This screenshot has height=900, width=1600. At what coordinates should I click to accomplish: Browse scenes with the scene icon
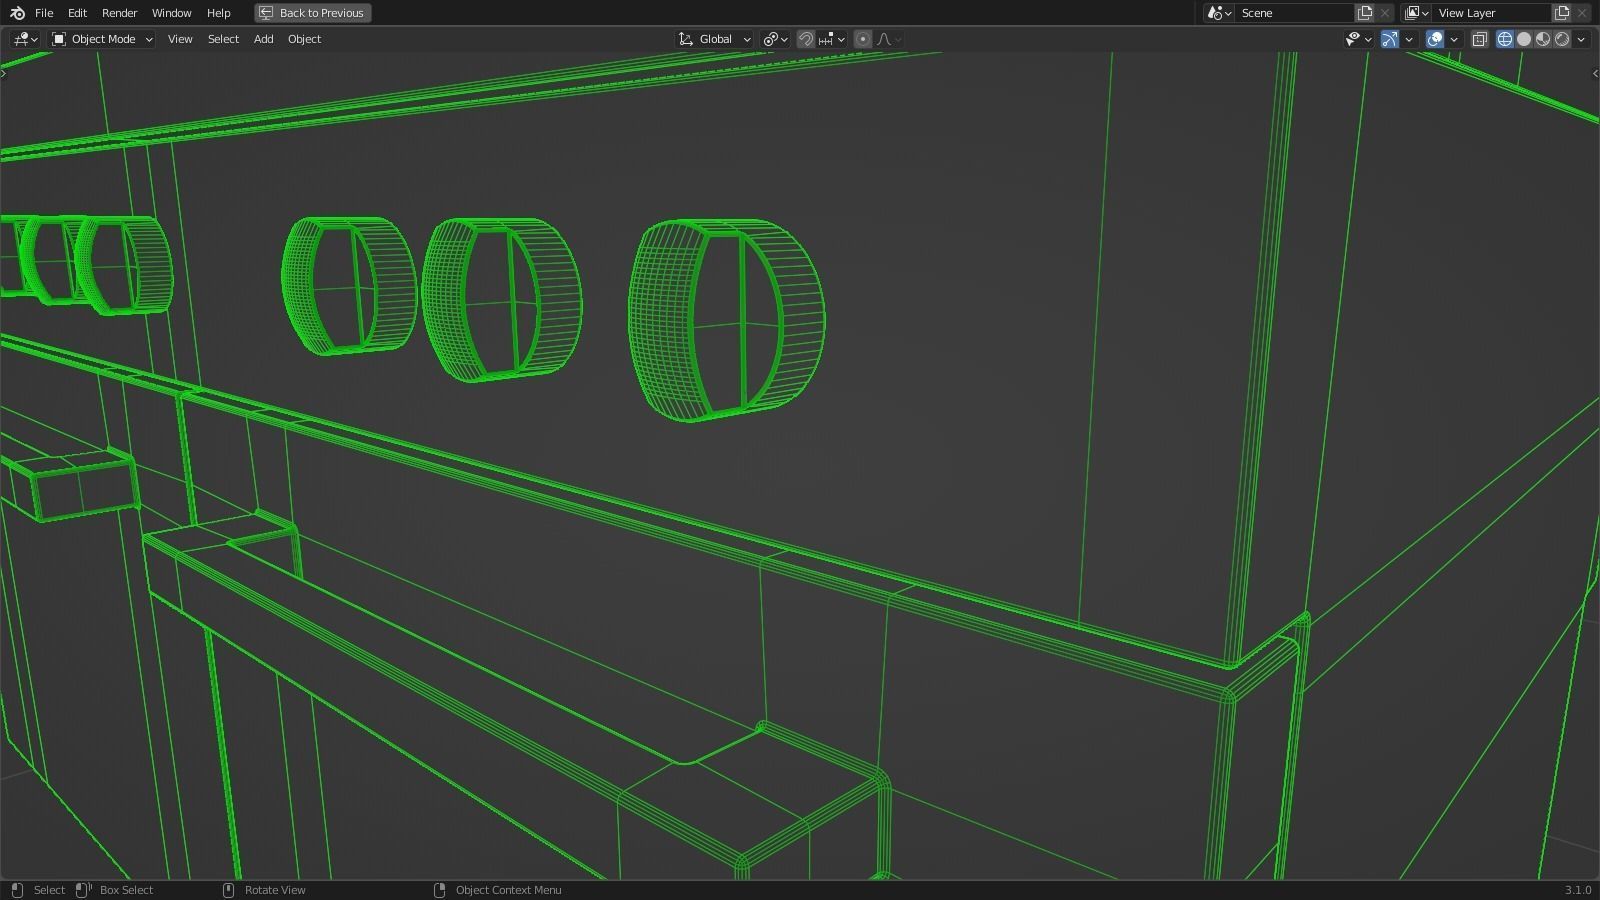1219,13
